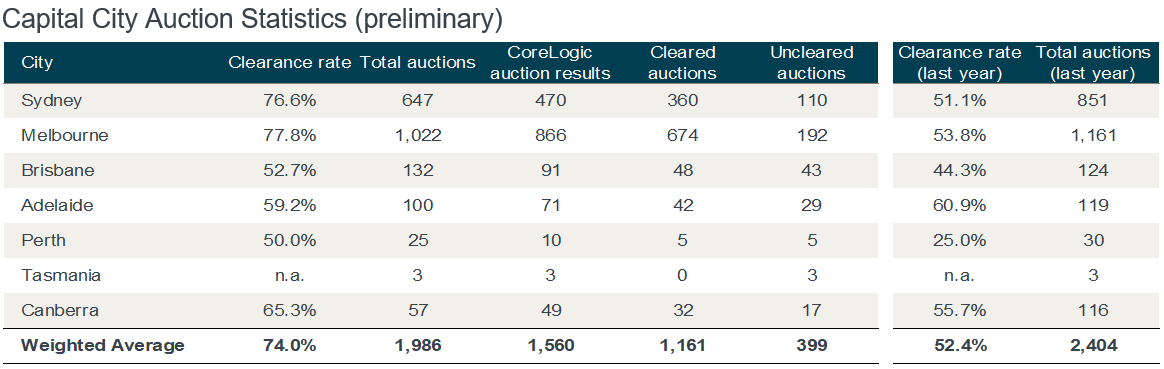1164x369 pixels.
Task: Click the Weighted Average row label
Action: [x=102, y=345]
